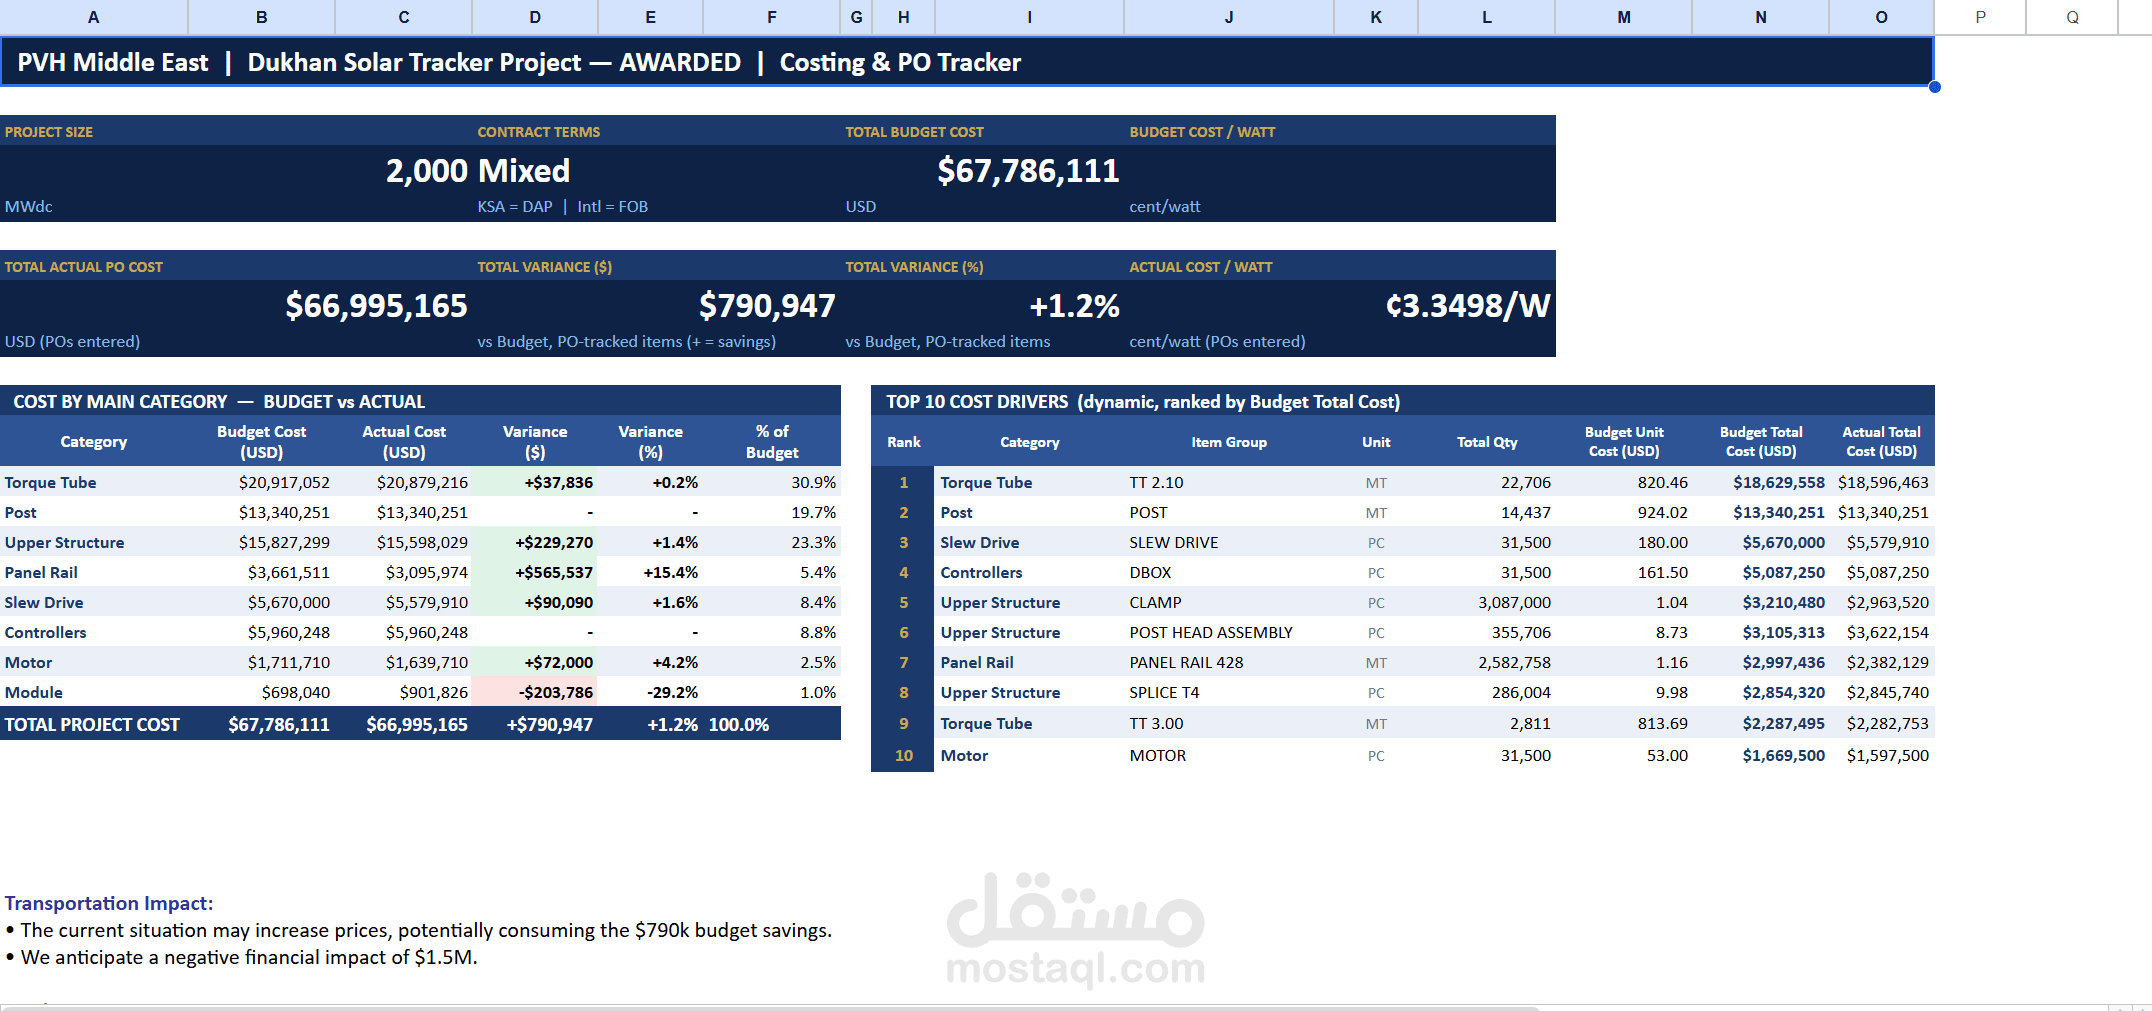
Task: Select column Q header
Action: [2073, 17]
